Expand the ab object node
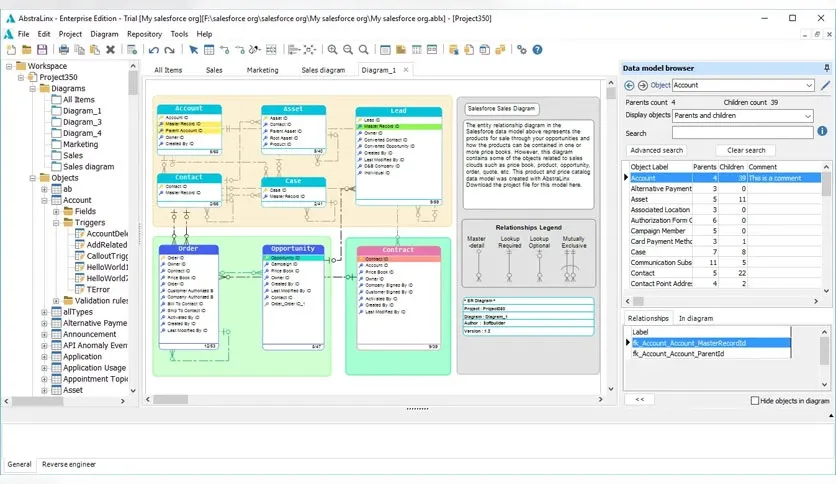This screenshot has width=836, height=484. pyautogui.click(x=44, y=189)
